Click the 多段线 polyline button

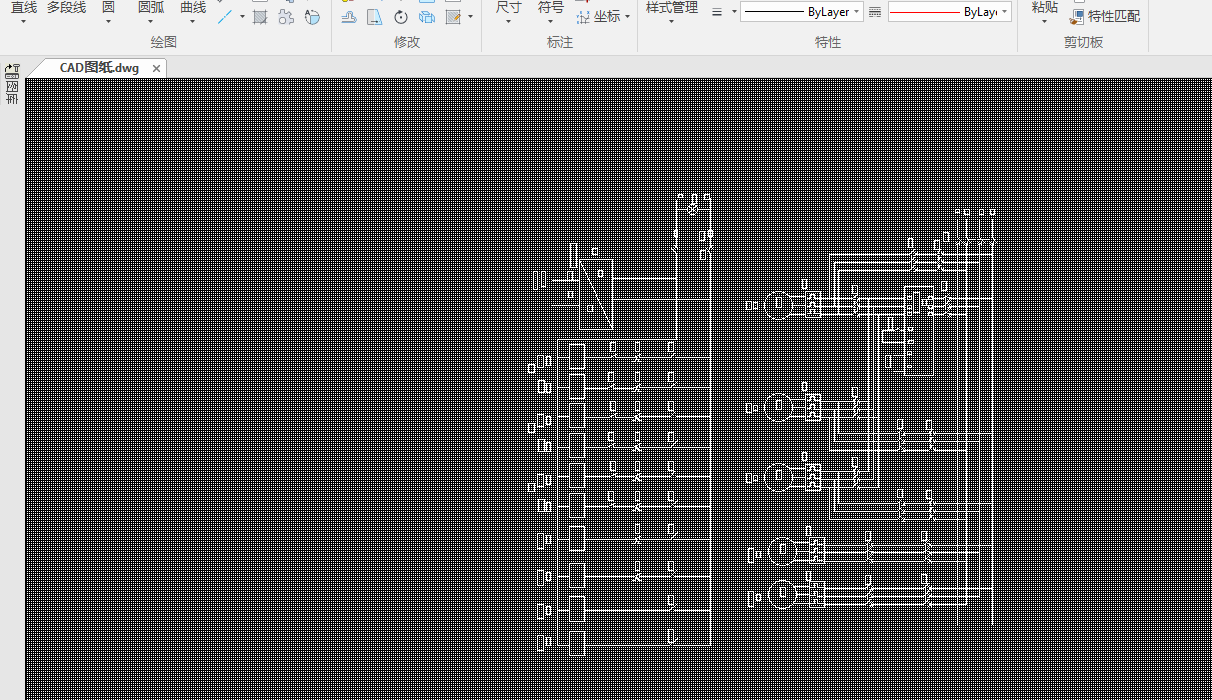tap(66, 8)
